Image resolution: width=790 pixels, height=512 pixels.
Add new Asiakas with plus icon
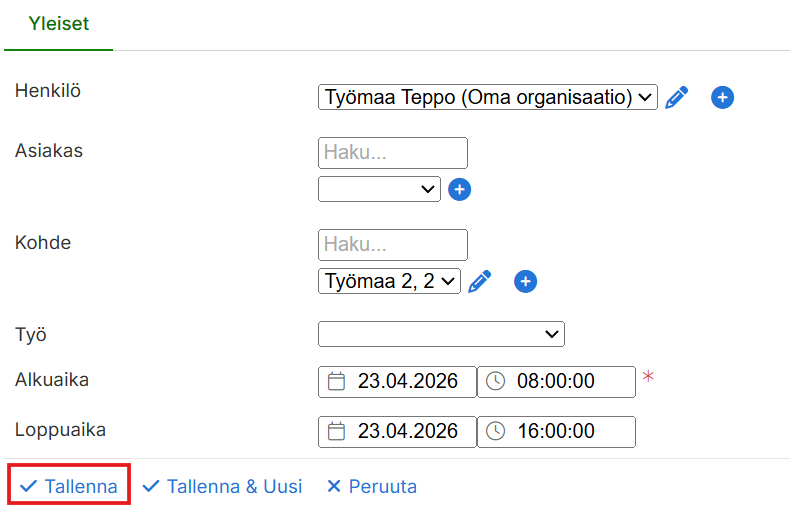(459, 189)
